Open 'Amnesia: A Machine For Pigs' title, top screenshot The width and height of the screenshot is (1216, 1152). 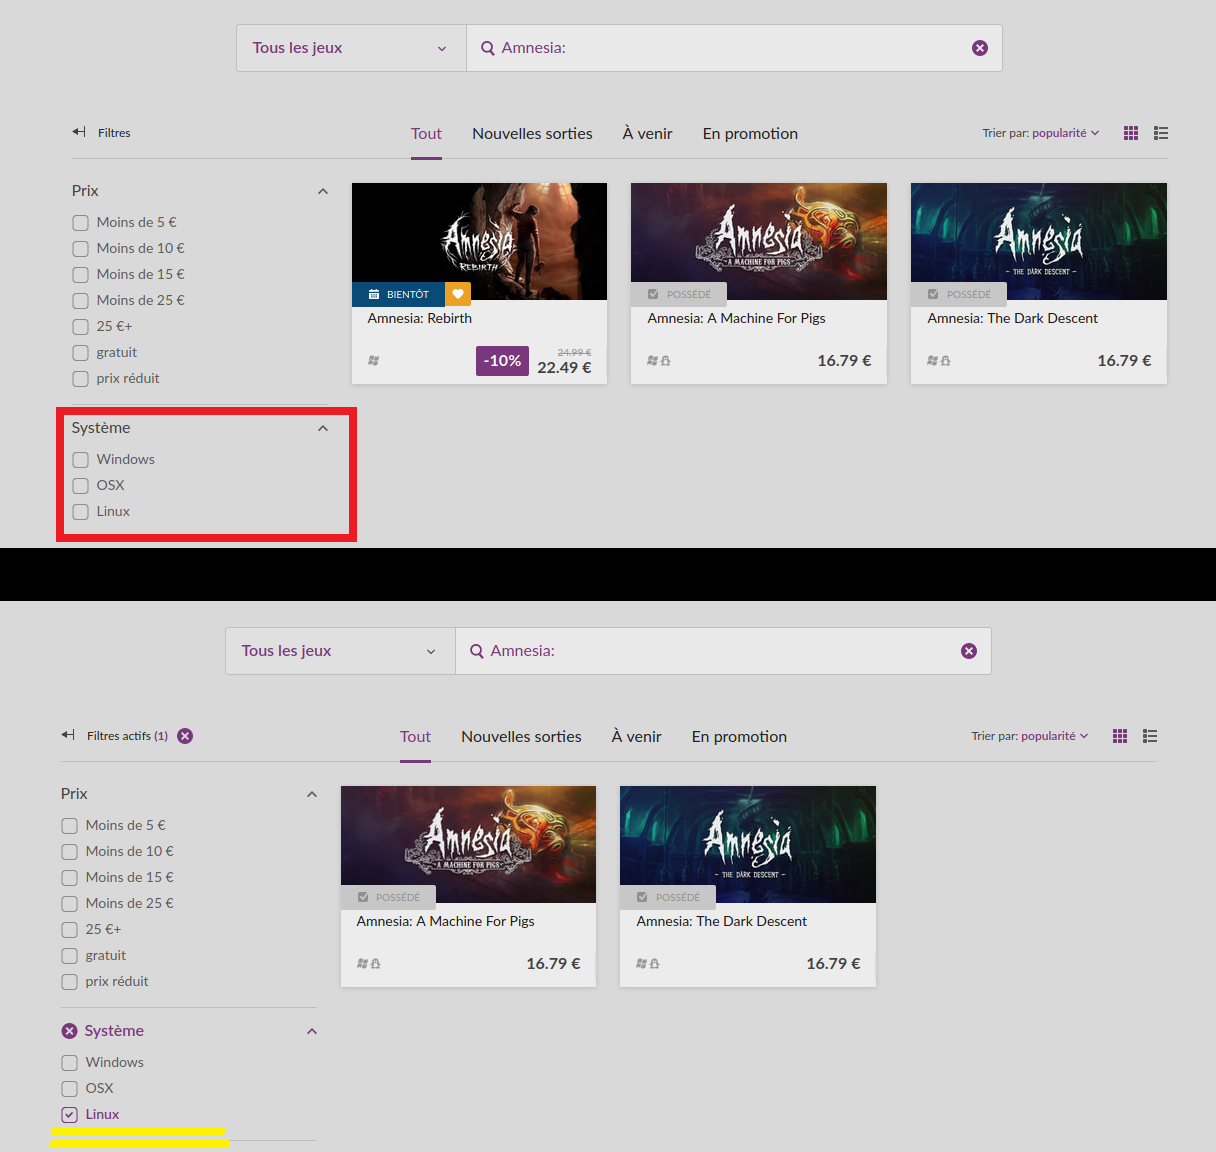click(x=737, y=318)
